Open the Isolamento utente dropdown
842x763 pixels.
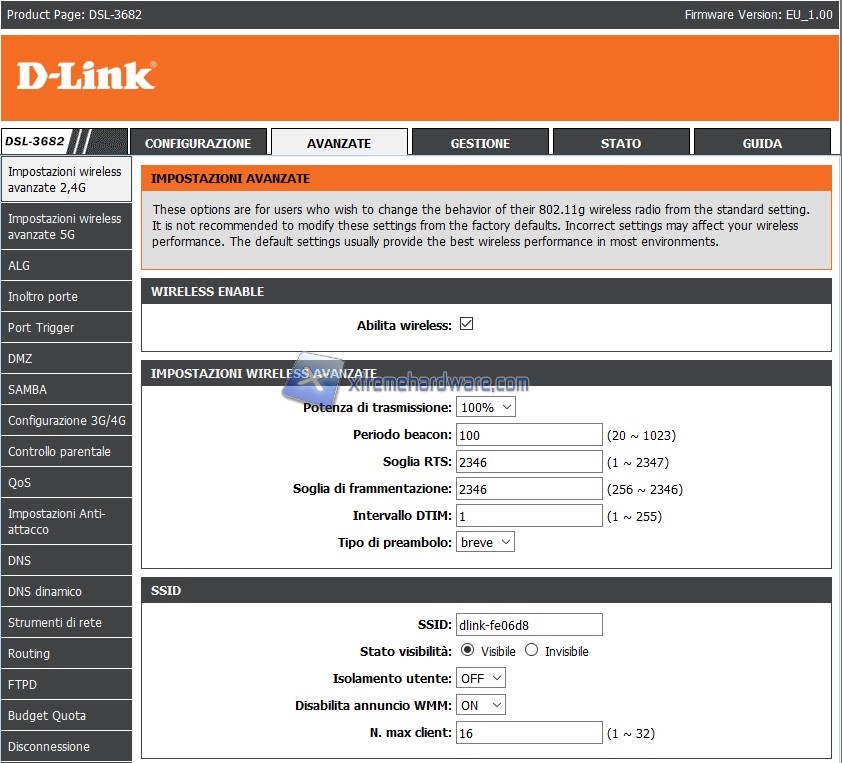481,678
